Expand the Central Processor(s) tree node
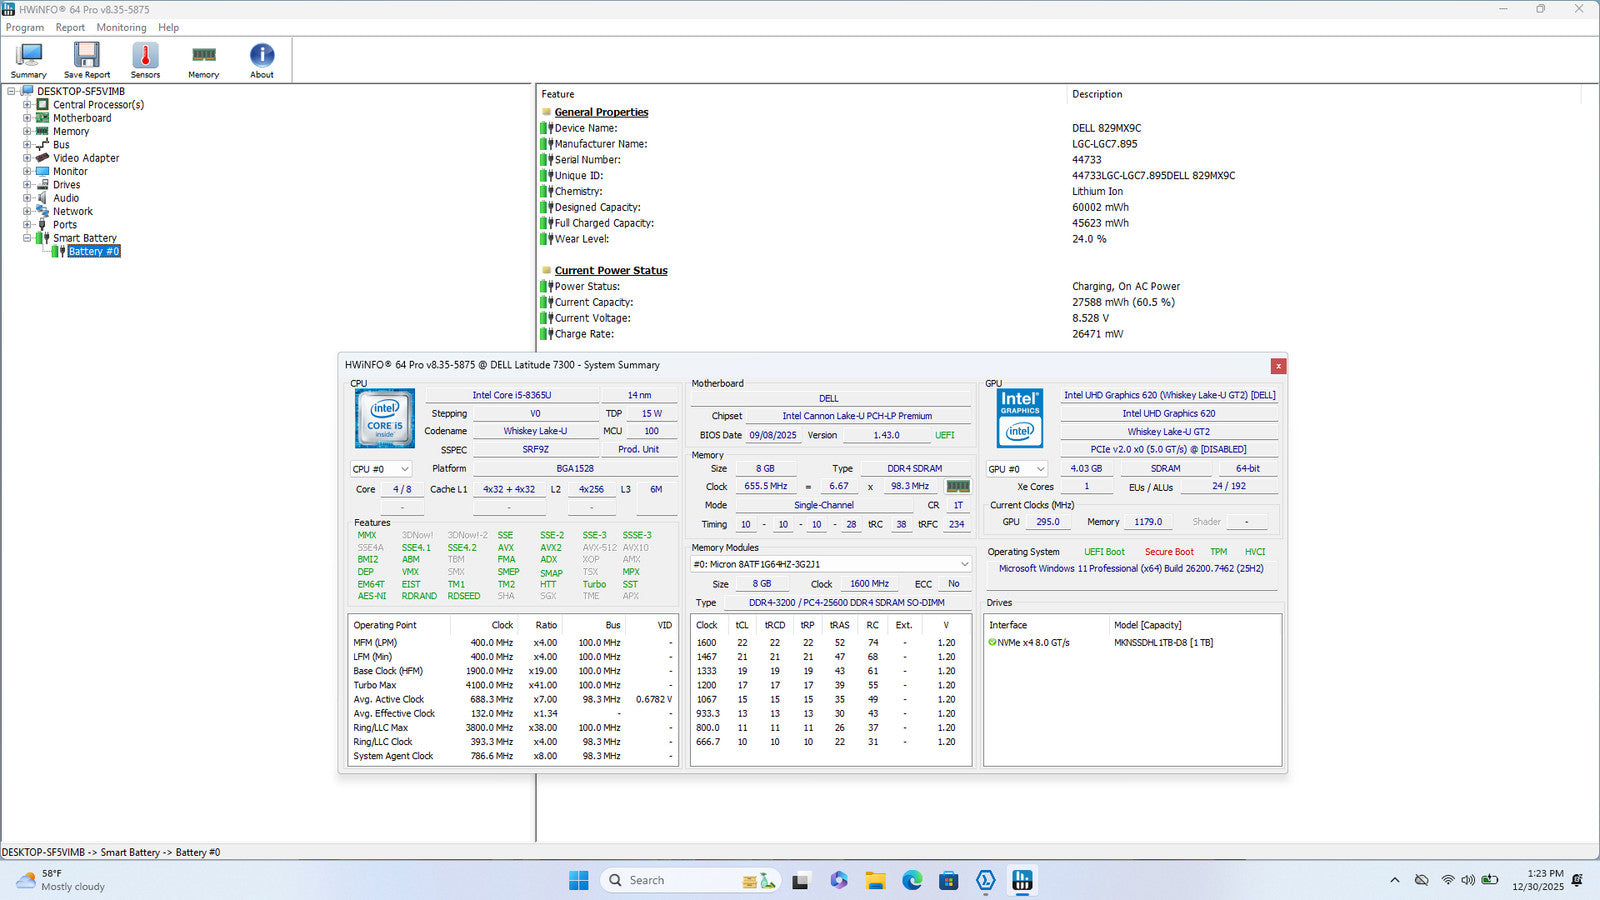Screen dimensions: 1600x900 (27, 105)
